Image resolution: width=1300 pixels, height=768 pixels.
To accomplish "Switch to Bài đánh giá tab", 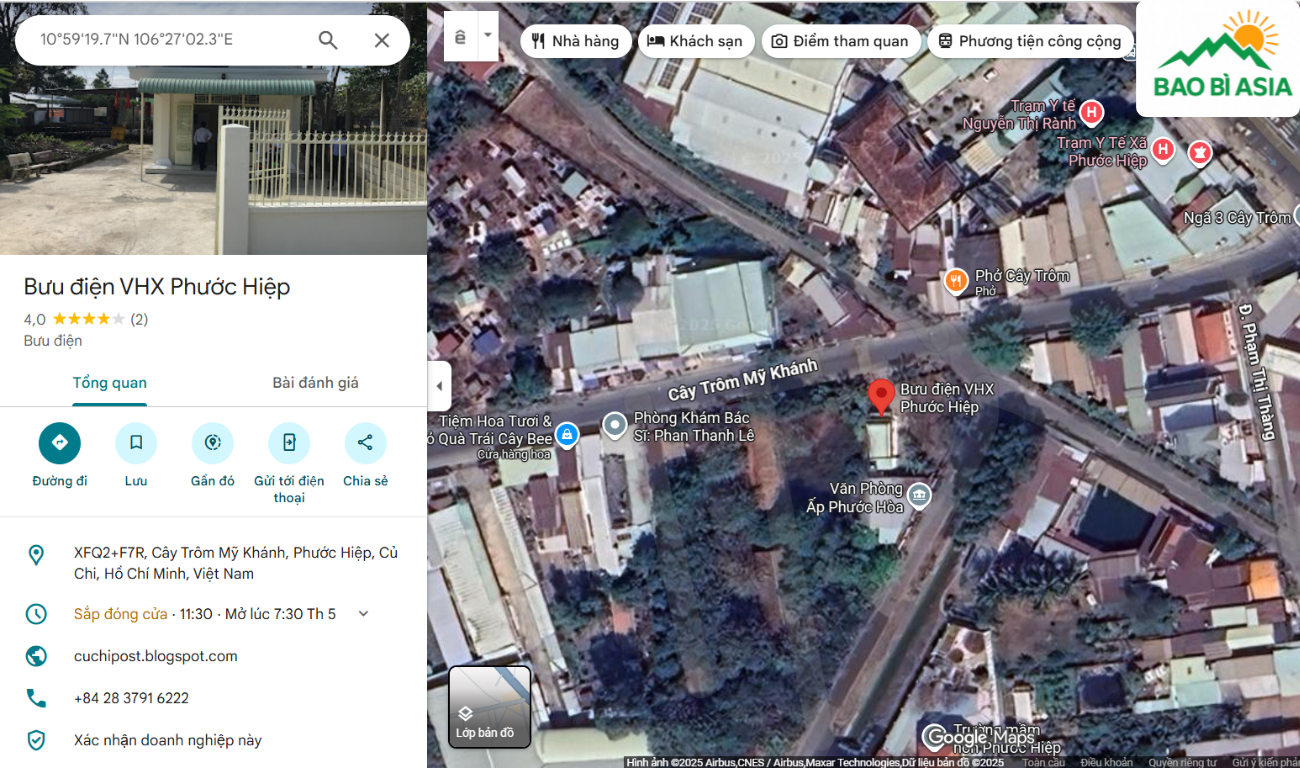I will coord(315,383).
